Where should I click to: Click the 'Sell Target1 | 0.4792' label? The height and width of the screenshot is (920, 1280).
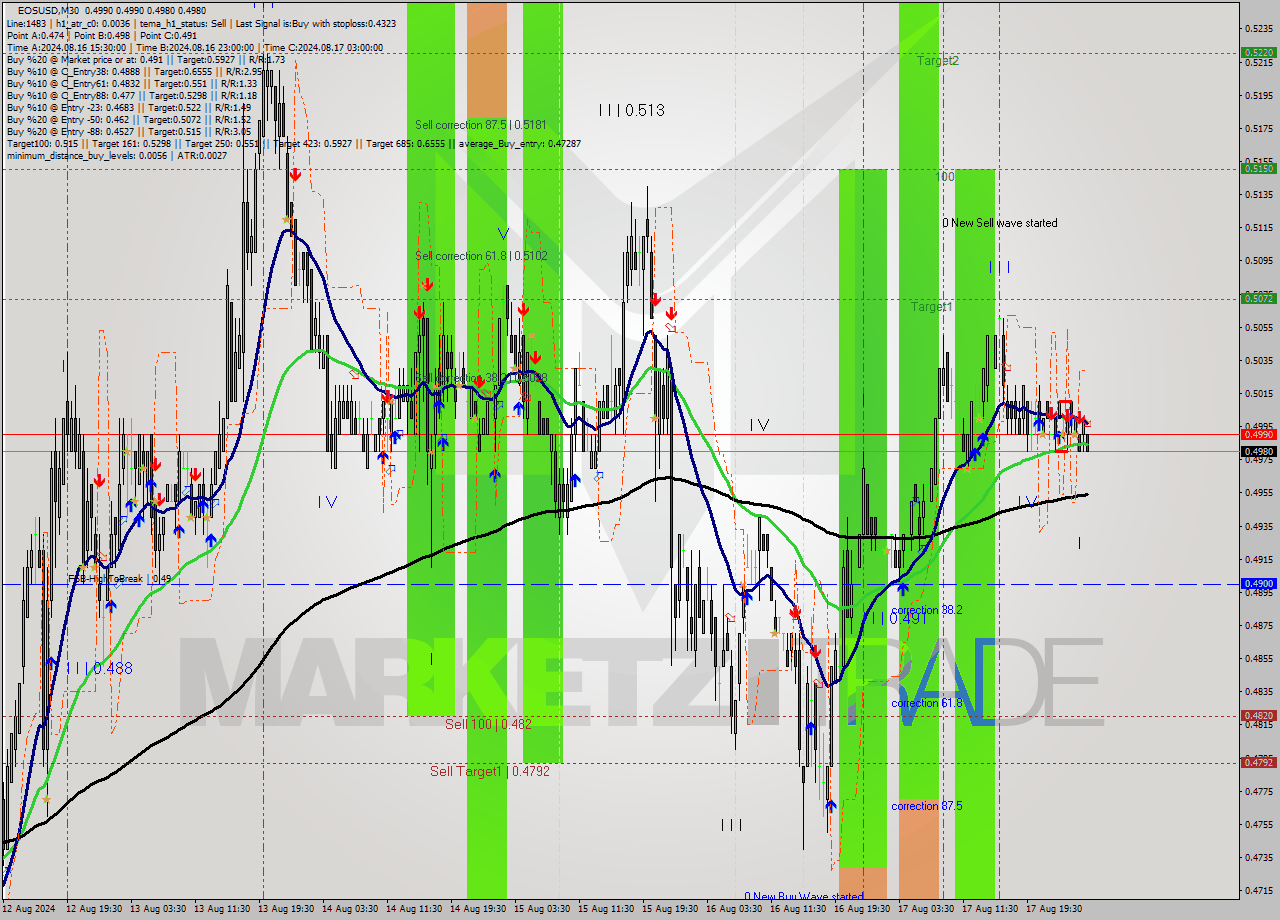[x=490, y=771]
